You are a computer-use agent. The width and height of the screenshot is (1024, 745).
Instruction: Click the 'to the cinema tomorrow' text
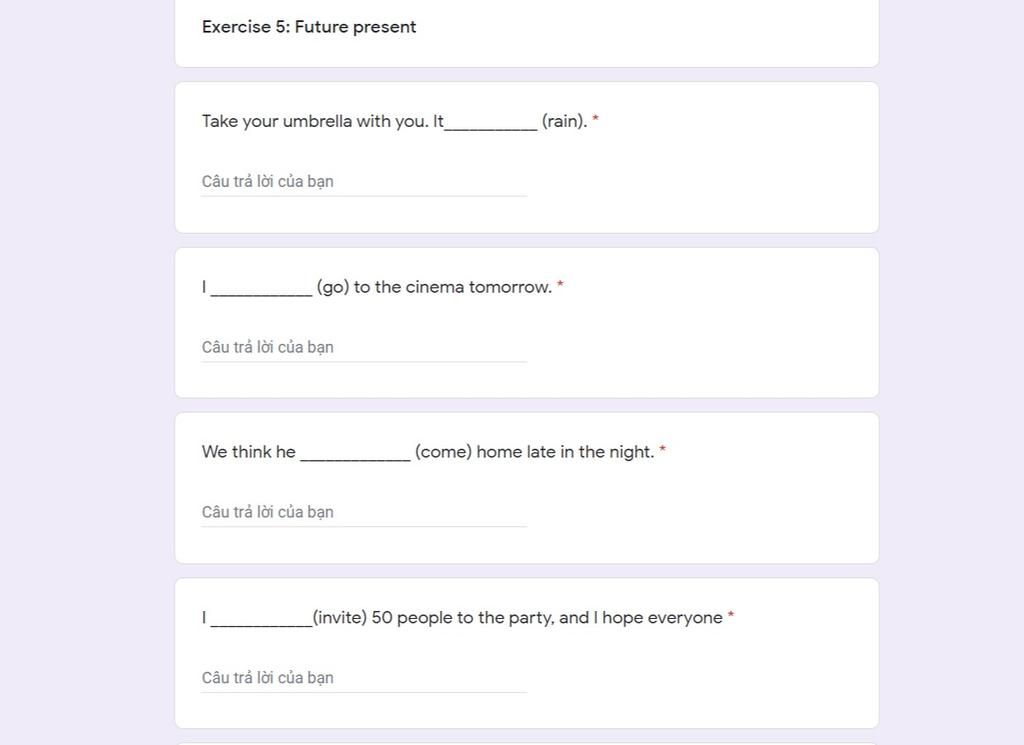453,287
